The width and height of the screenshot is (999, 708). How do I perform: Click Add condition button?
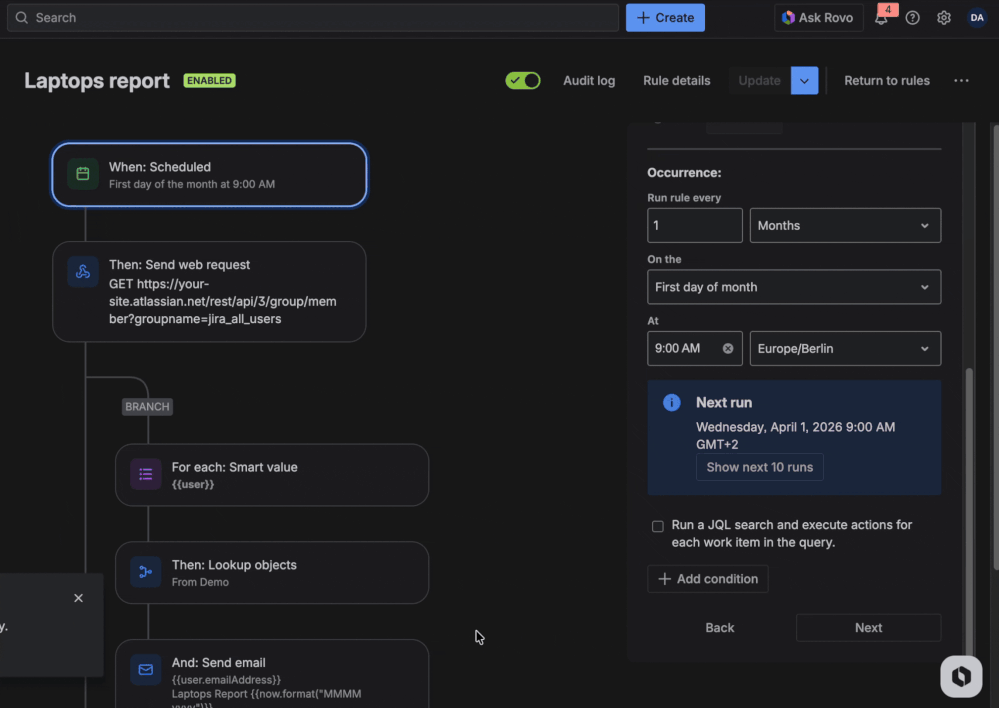click(x=708, y=579)
